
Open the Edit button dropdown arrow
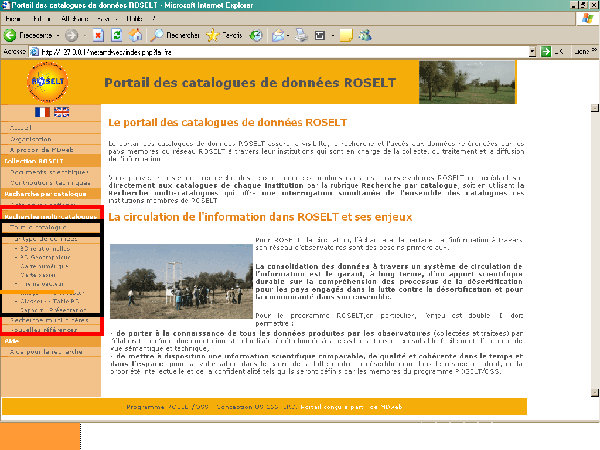coord(333,36)
